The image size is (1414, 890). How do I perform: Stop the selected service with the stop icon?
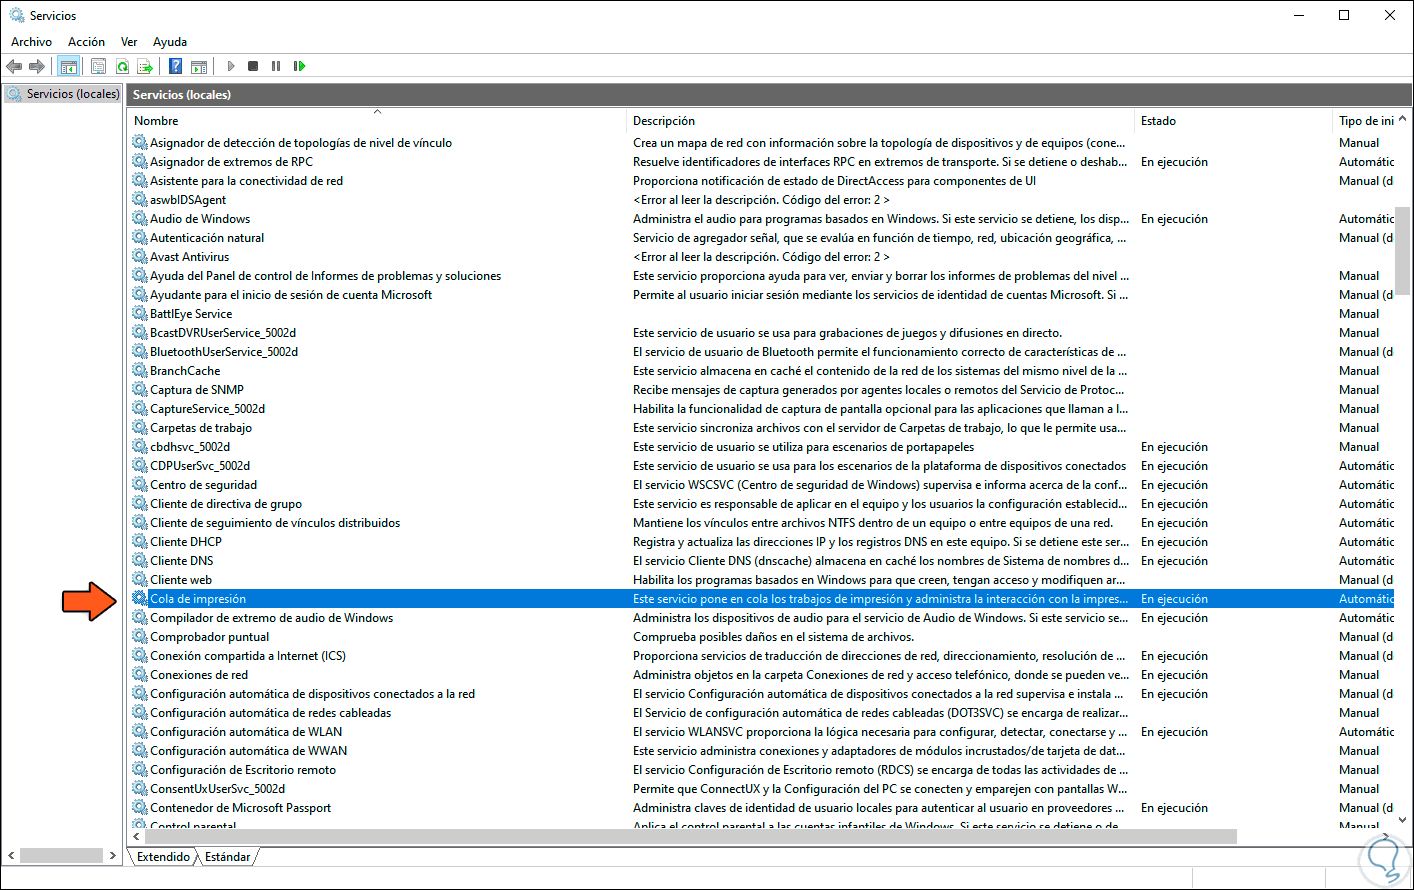[x=253, y=66]
